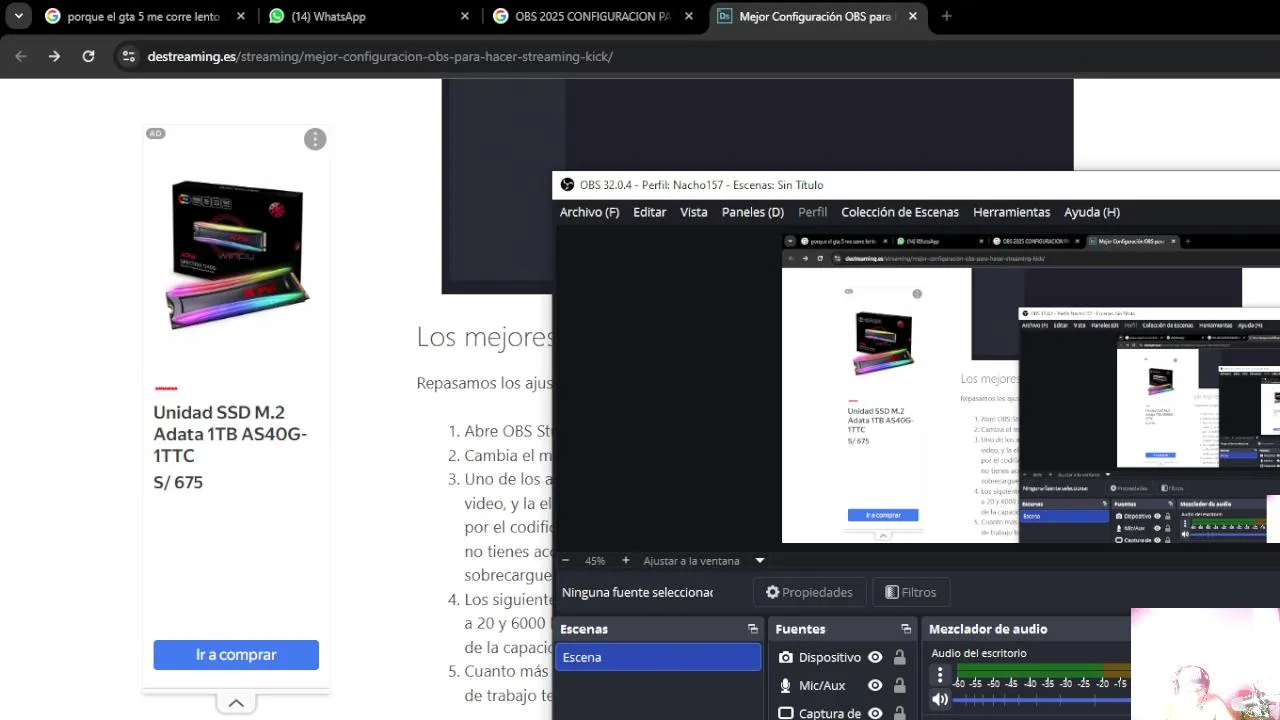This screenshot has height=720, width=1280.
Task: Collapse ad with chevron up arrow
Action: pos(236,703)
